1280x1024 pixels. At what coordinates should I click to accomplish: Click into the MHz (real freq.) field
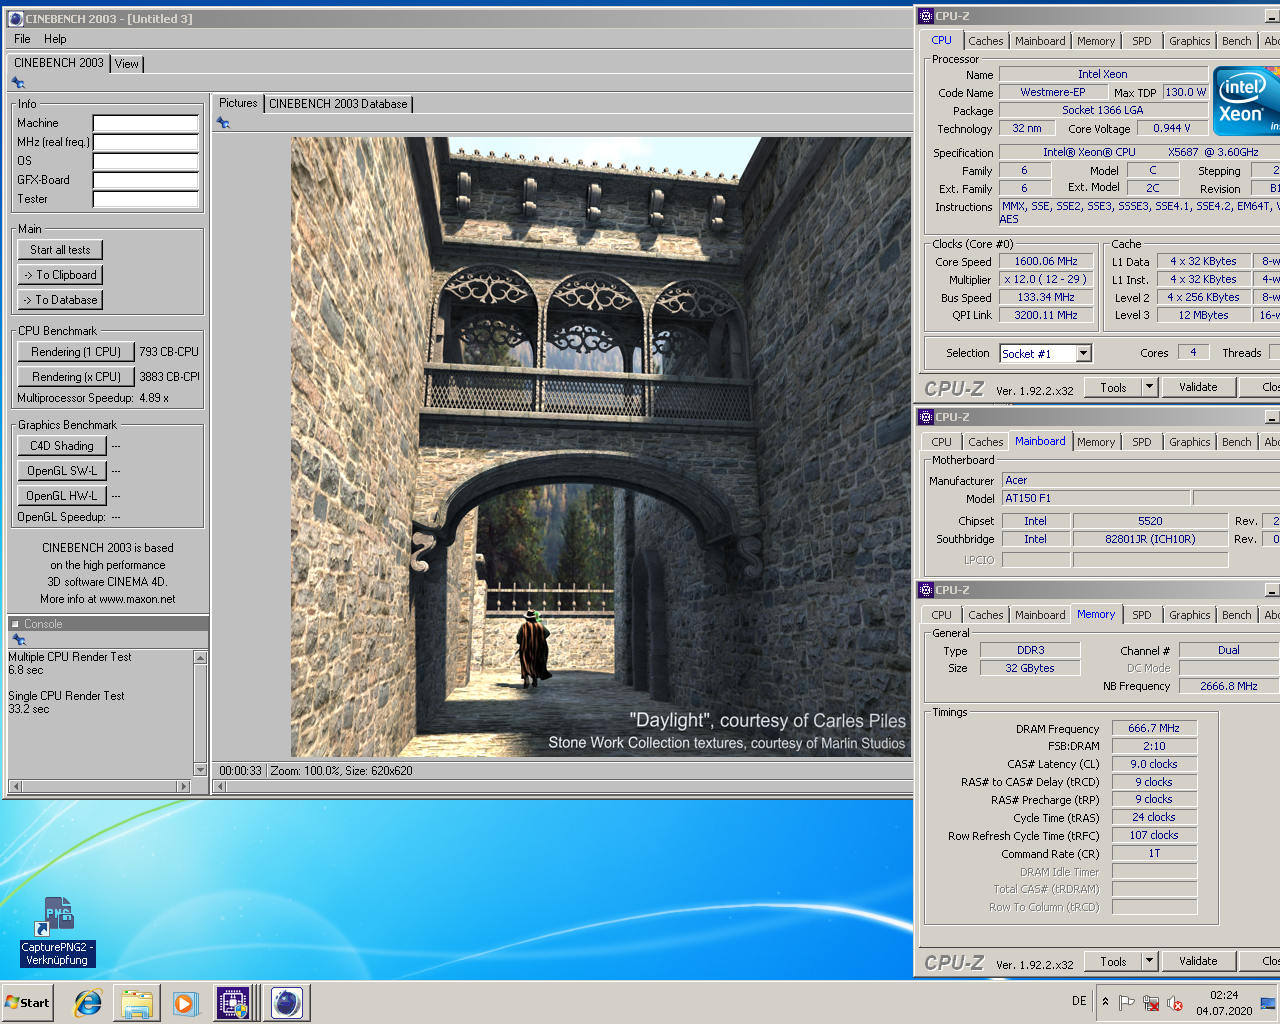(146, 142)
